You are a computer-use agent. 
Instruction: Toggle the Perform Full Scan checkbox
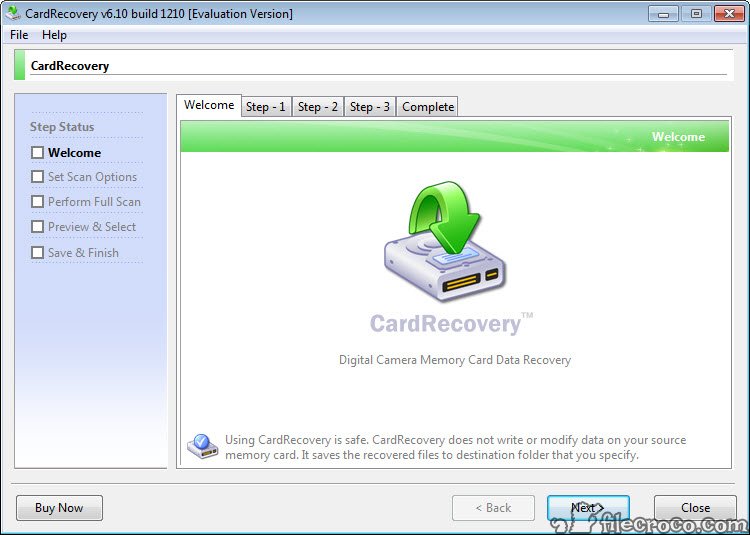(37, 201)
